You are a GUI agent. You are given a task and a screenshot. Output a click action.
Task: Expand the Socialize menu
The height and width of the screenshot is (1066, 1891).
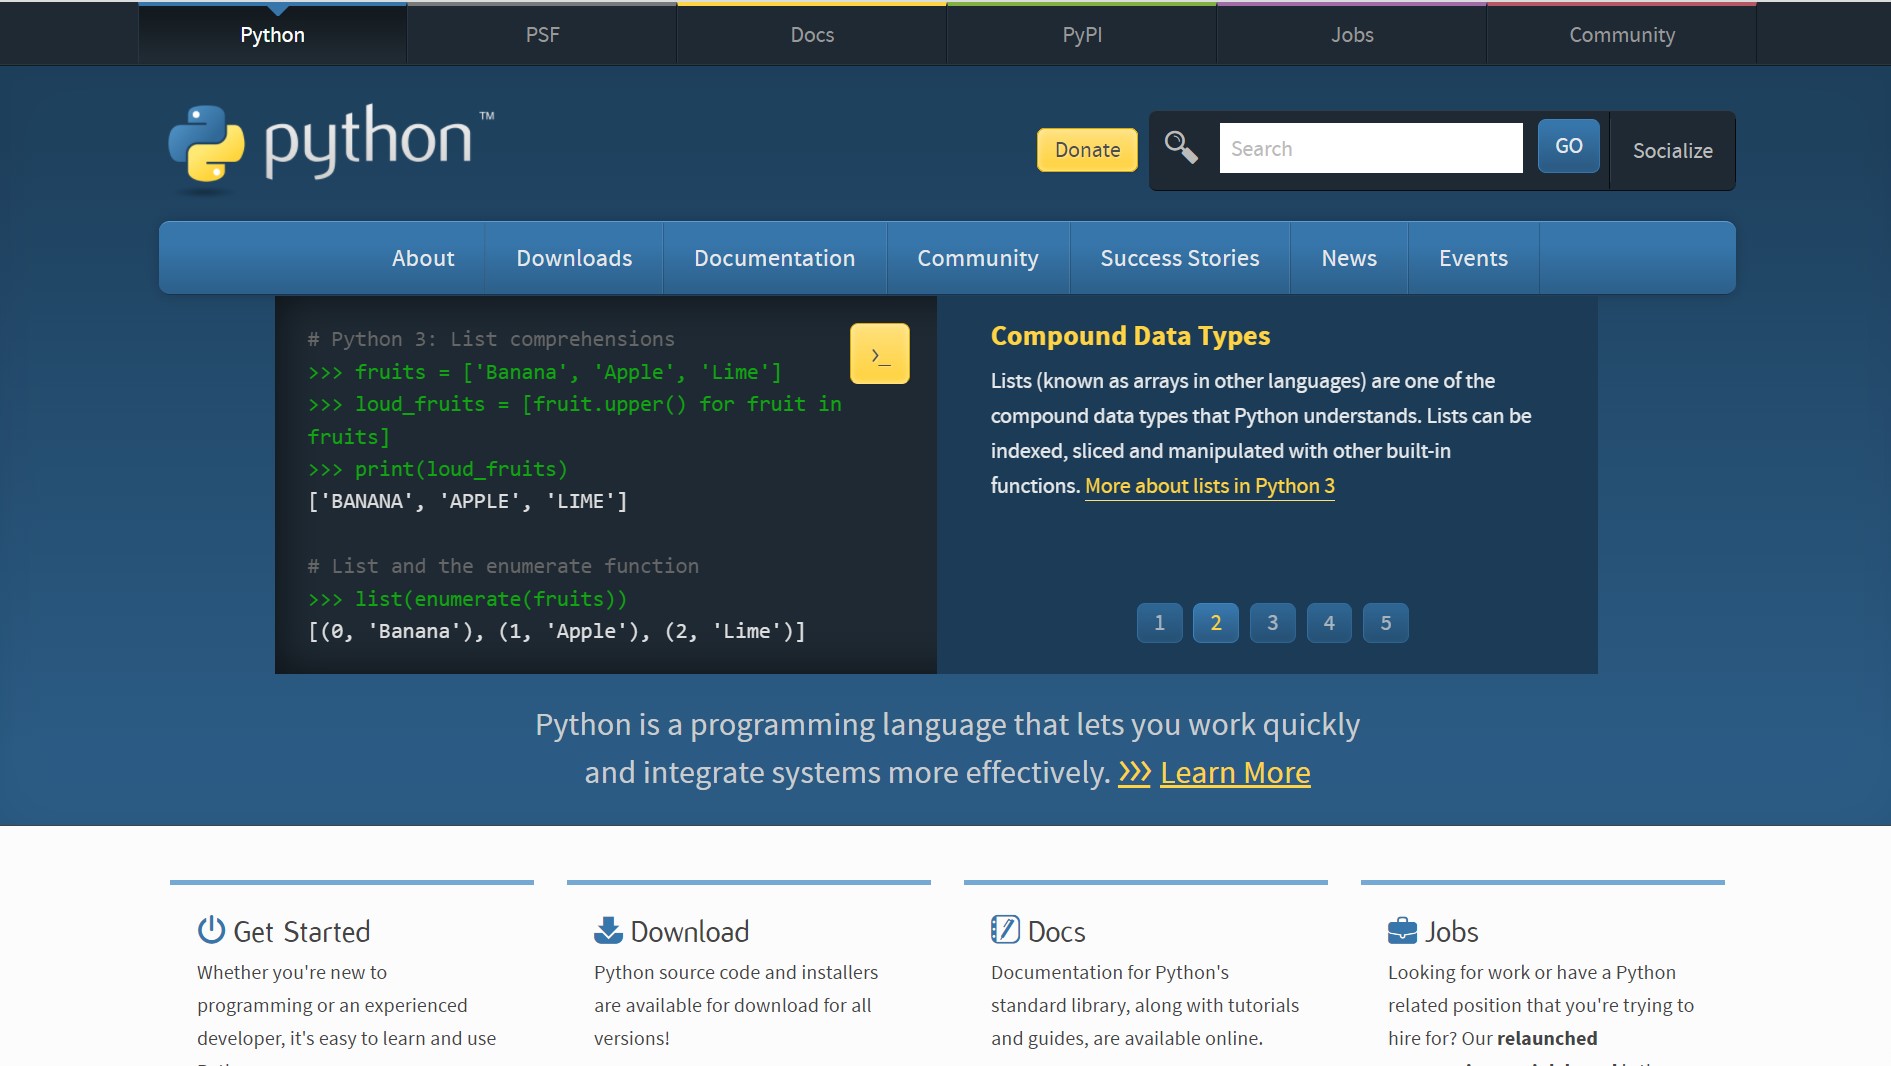1672,151
